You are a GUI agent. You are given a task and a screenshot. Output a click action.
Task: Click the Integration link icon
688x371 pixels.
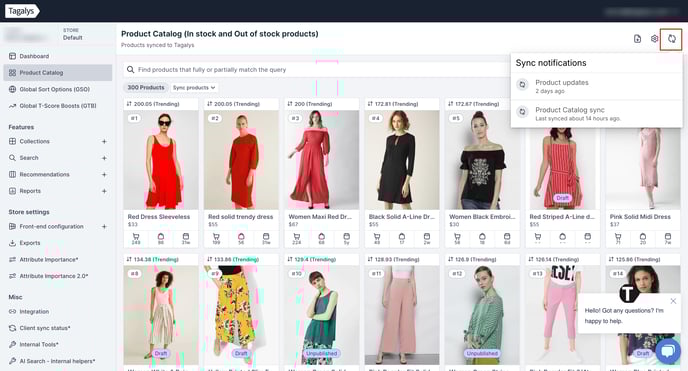point(12,311)
